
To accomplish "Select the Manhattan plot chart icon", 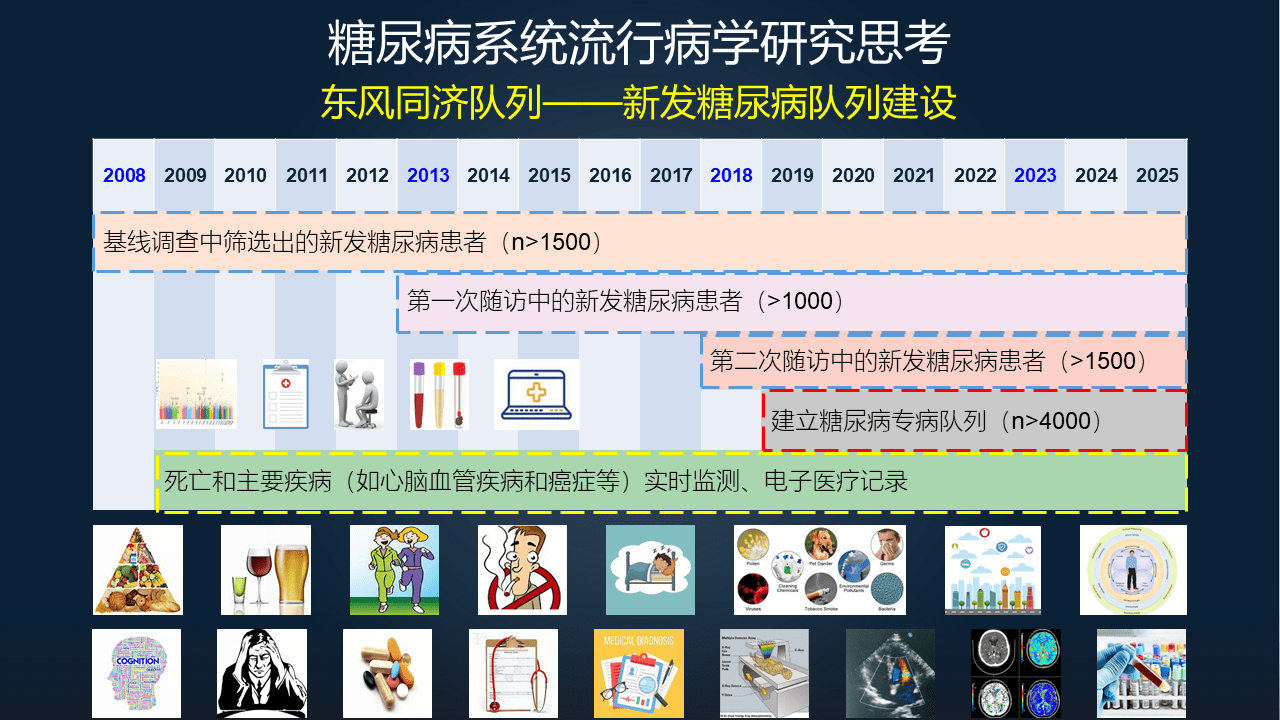I will coord(194,395).
